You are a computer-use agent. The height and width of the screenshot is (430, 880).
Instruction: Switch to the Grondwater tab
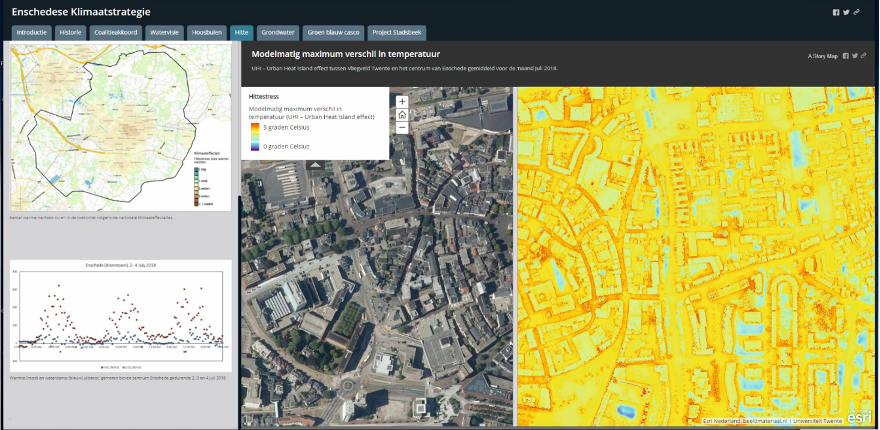click(276, 32)
